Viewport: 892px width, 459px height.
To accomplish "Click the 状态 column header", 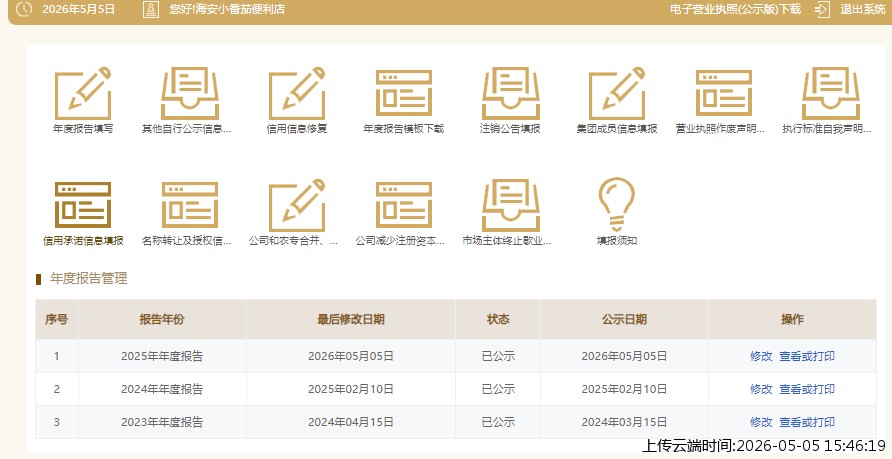I will (x=498, y=320).
